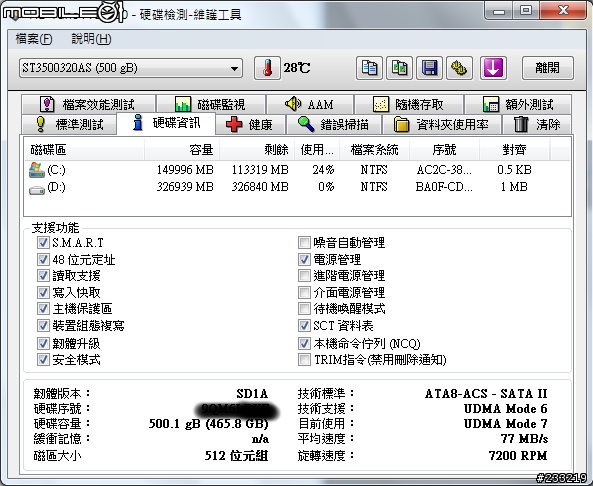Toggle the TRIM指令 checkbox

tap(304, 360)
